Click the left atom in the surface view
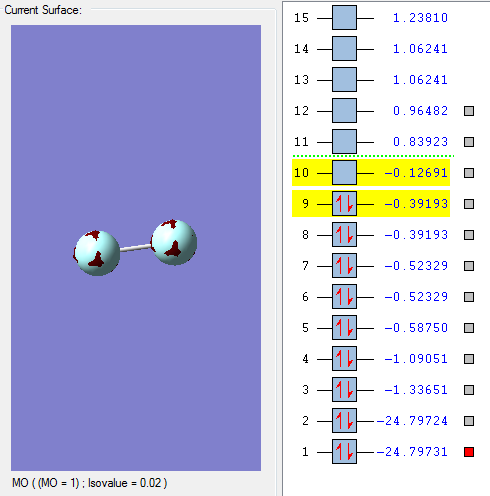490x496 pixels. point(96,253)
